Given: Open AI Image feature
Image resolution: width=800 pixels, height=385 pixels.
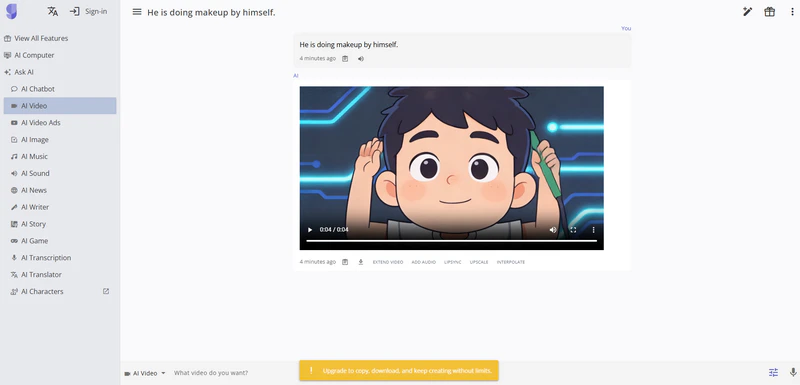Looking at the screenshot, I should click(x=60, y=139).
